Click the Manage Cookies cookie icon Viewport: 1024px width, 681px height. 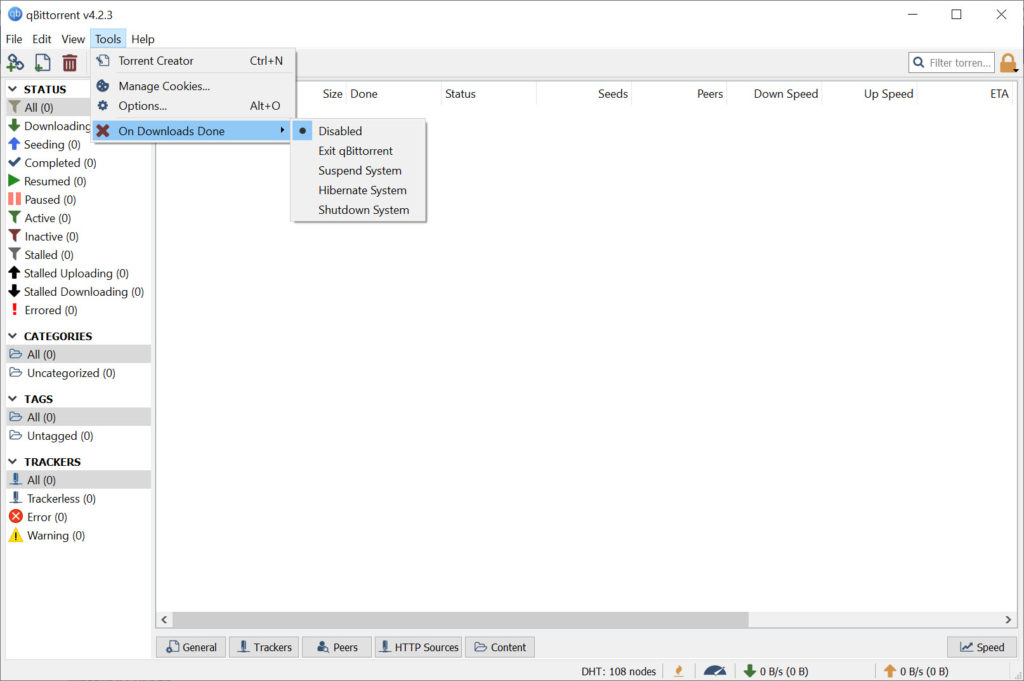(103, 86)
